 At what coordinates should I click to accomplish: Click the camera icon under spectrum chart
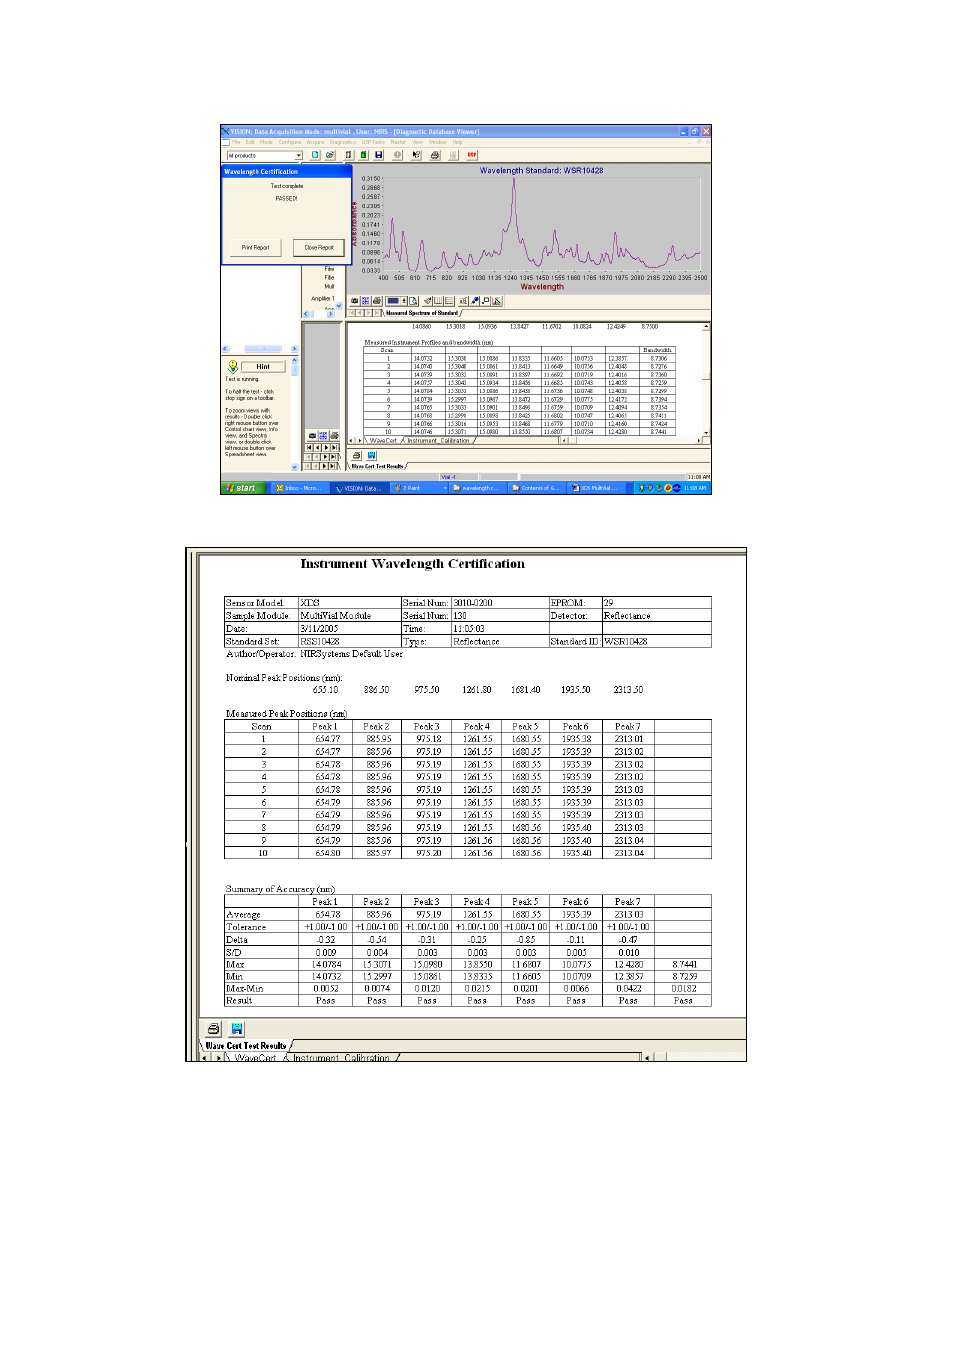pos(355,301)
